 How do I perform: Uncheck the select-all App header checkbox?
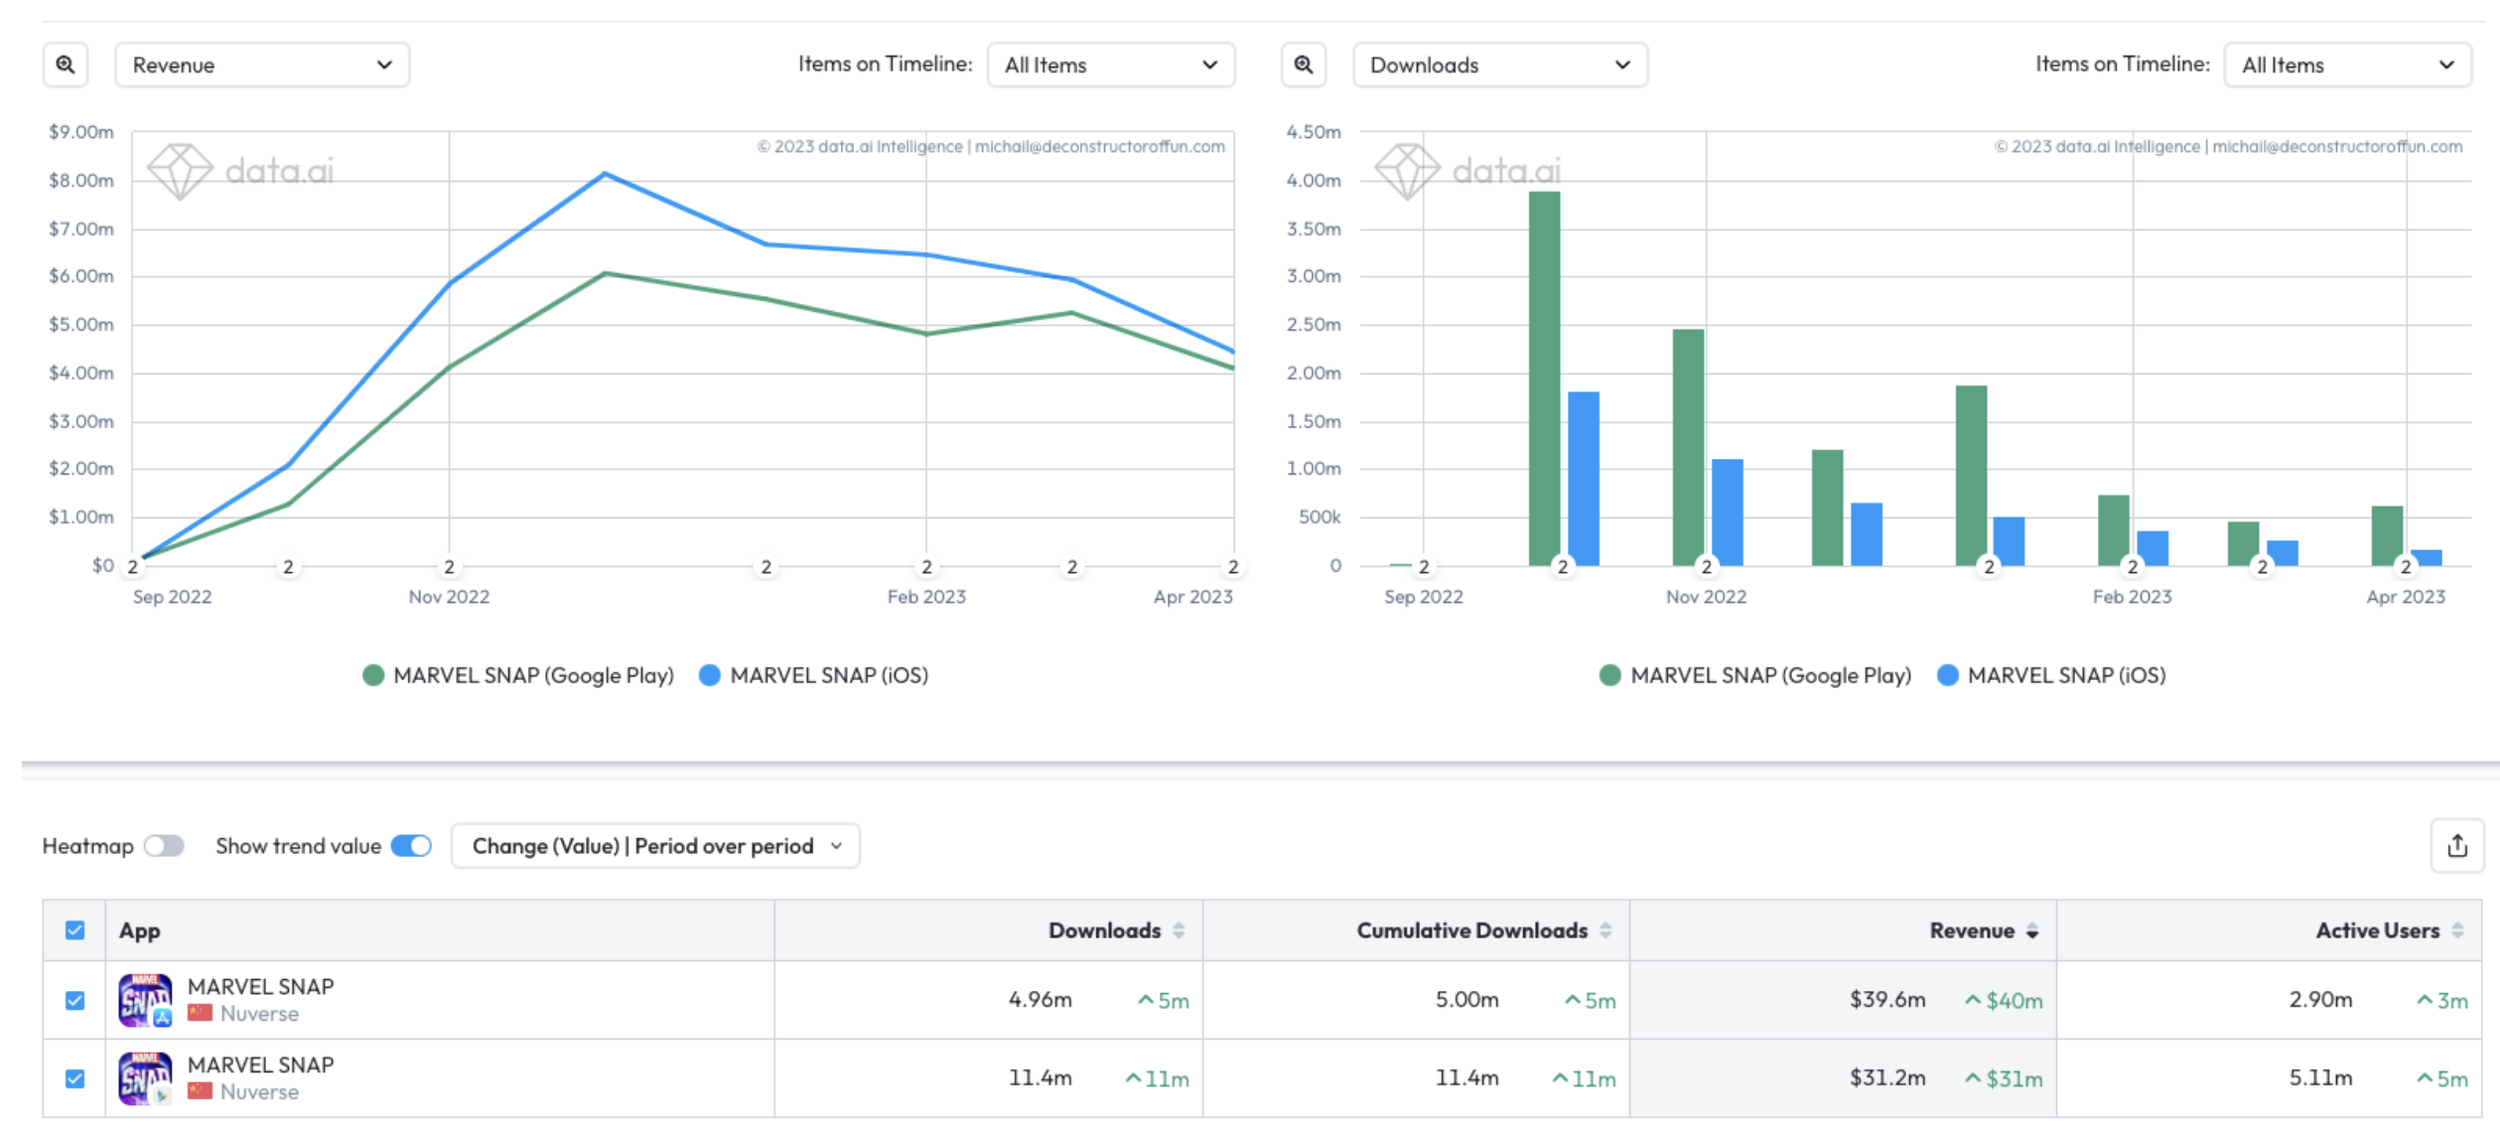tap(75, 931)
